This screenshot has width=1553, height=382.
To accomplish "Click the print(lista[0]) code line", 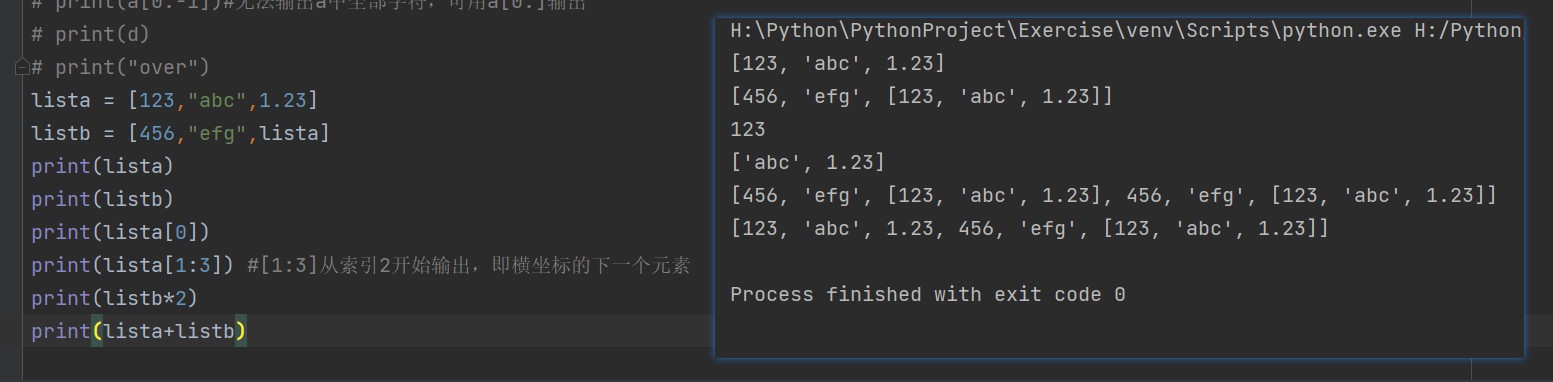I will coord(120,232).
